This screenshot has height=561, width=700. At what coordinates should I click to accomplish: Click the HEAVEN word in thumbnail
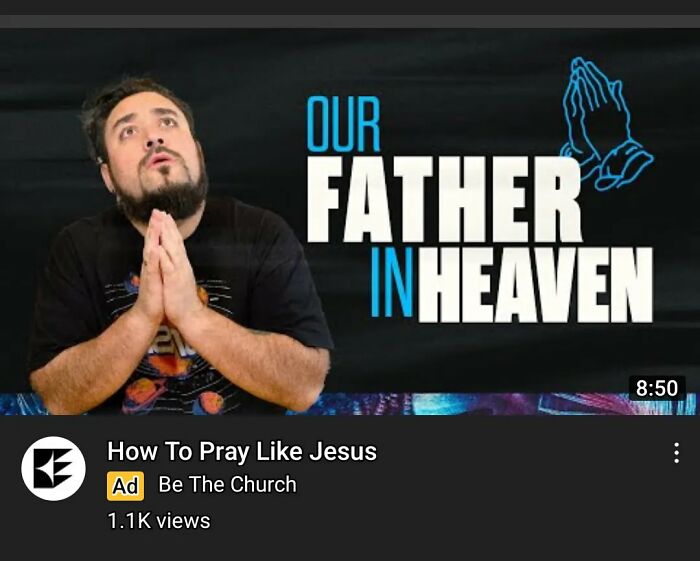tap(537, 285)
